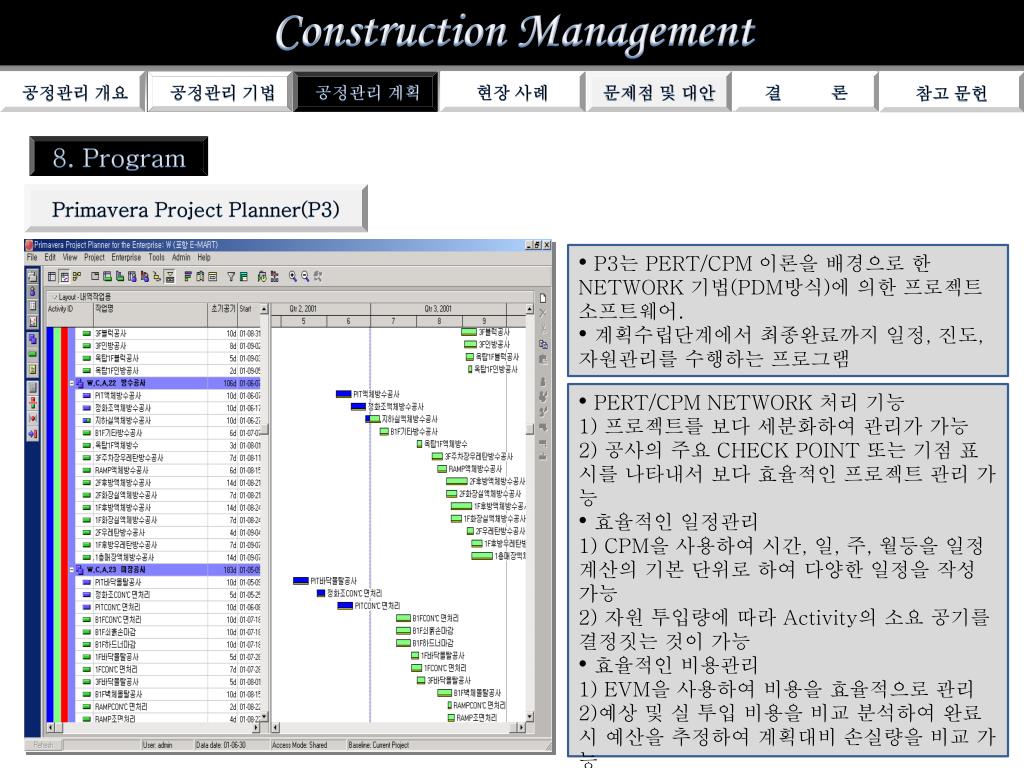Click the Zoom to Best Fit icon

(x=317, y=276)
